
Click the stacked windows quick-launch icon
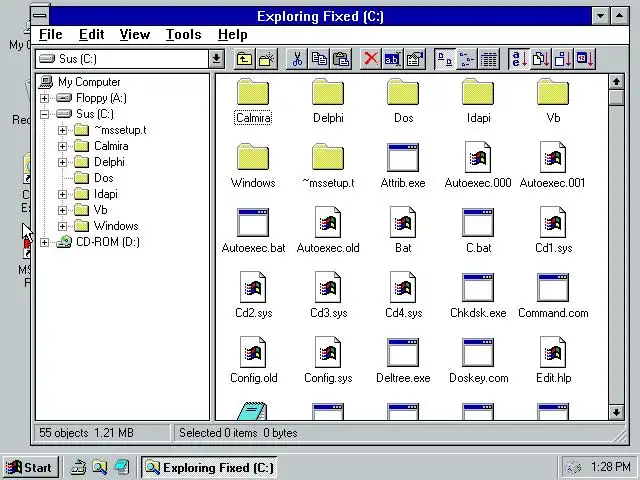click(x=122, y=467)
